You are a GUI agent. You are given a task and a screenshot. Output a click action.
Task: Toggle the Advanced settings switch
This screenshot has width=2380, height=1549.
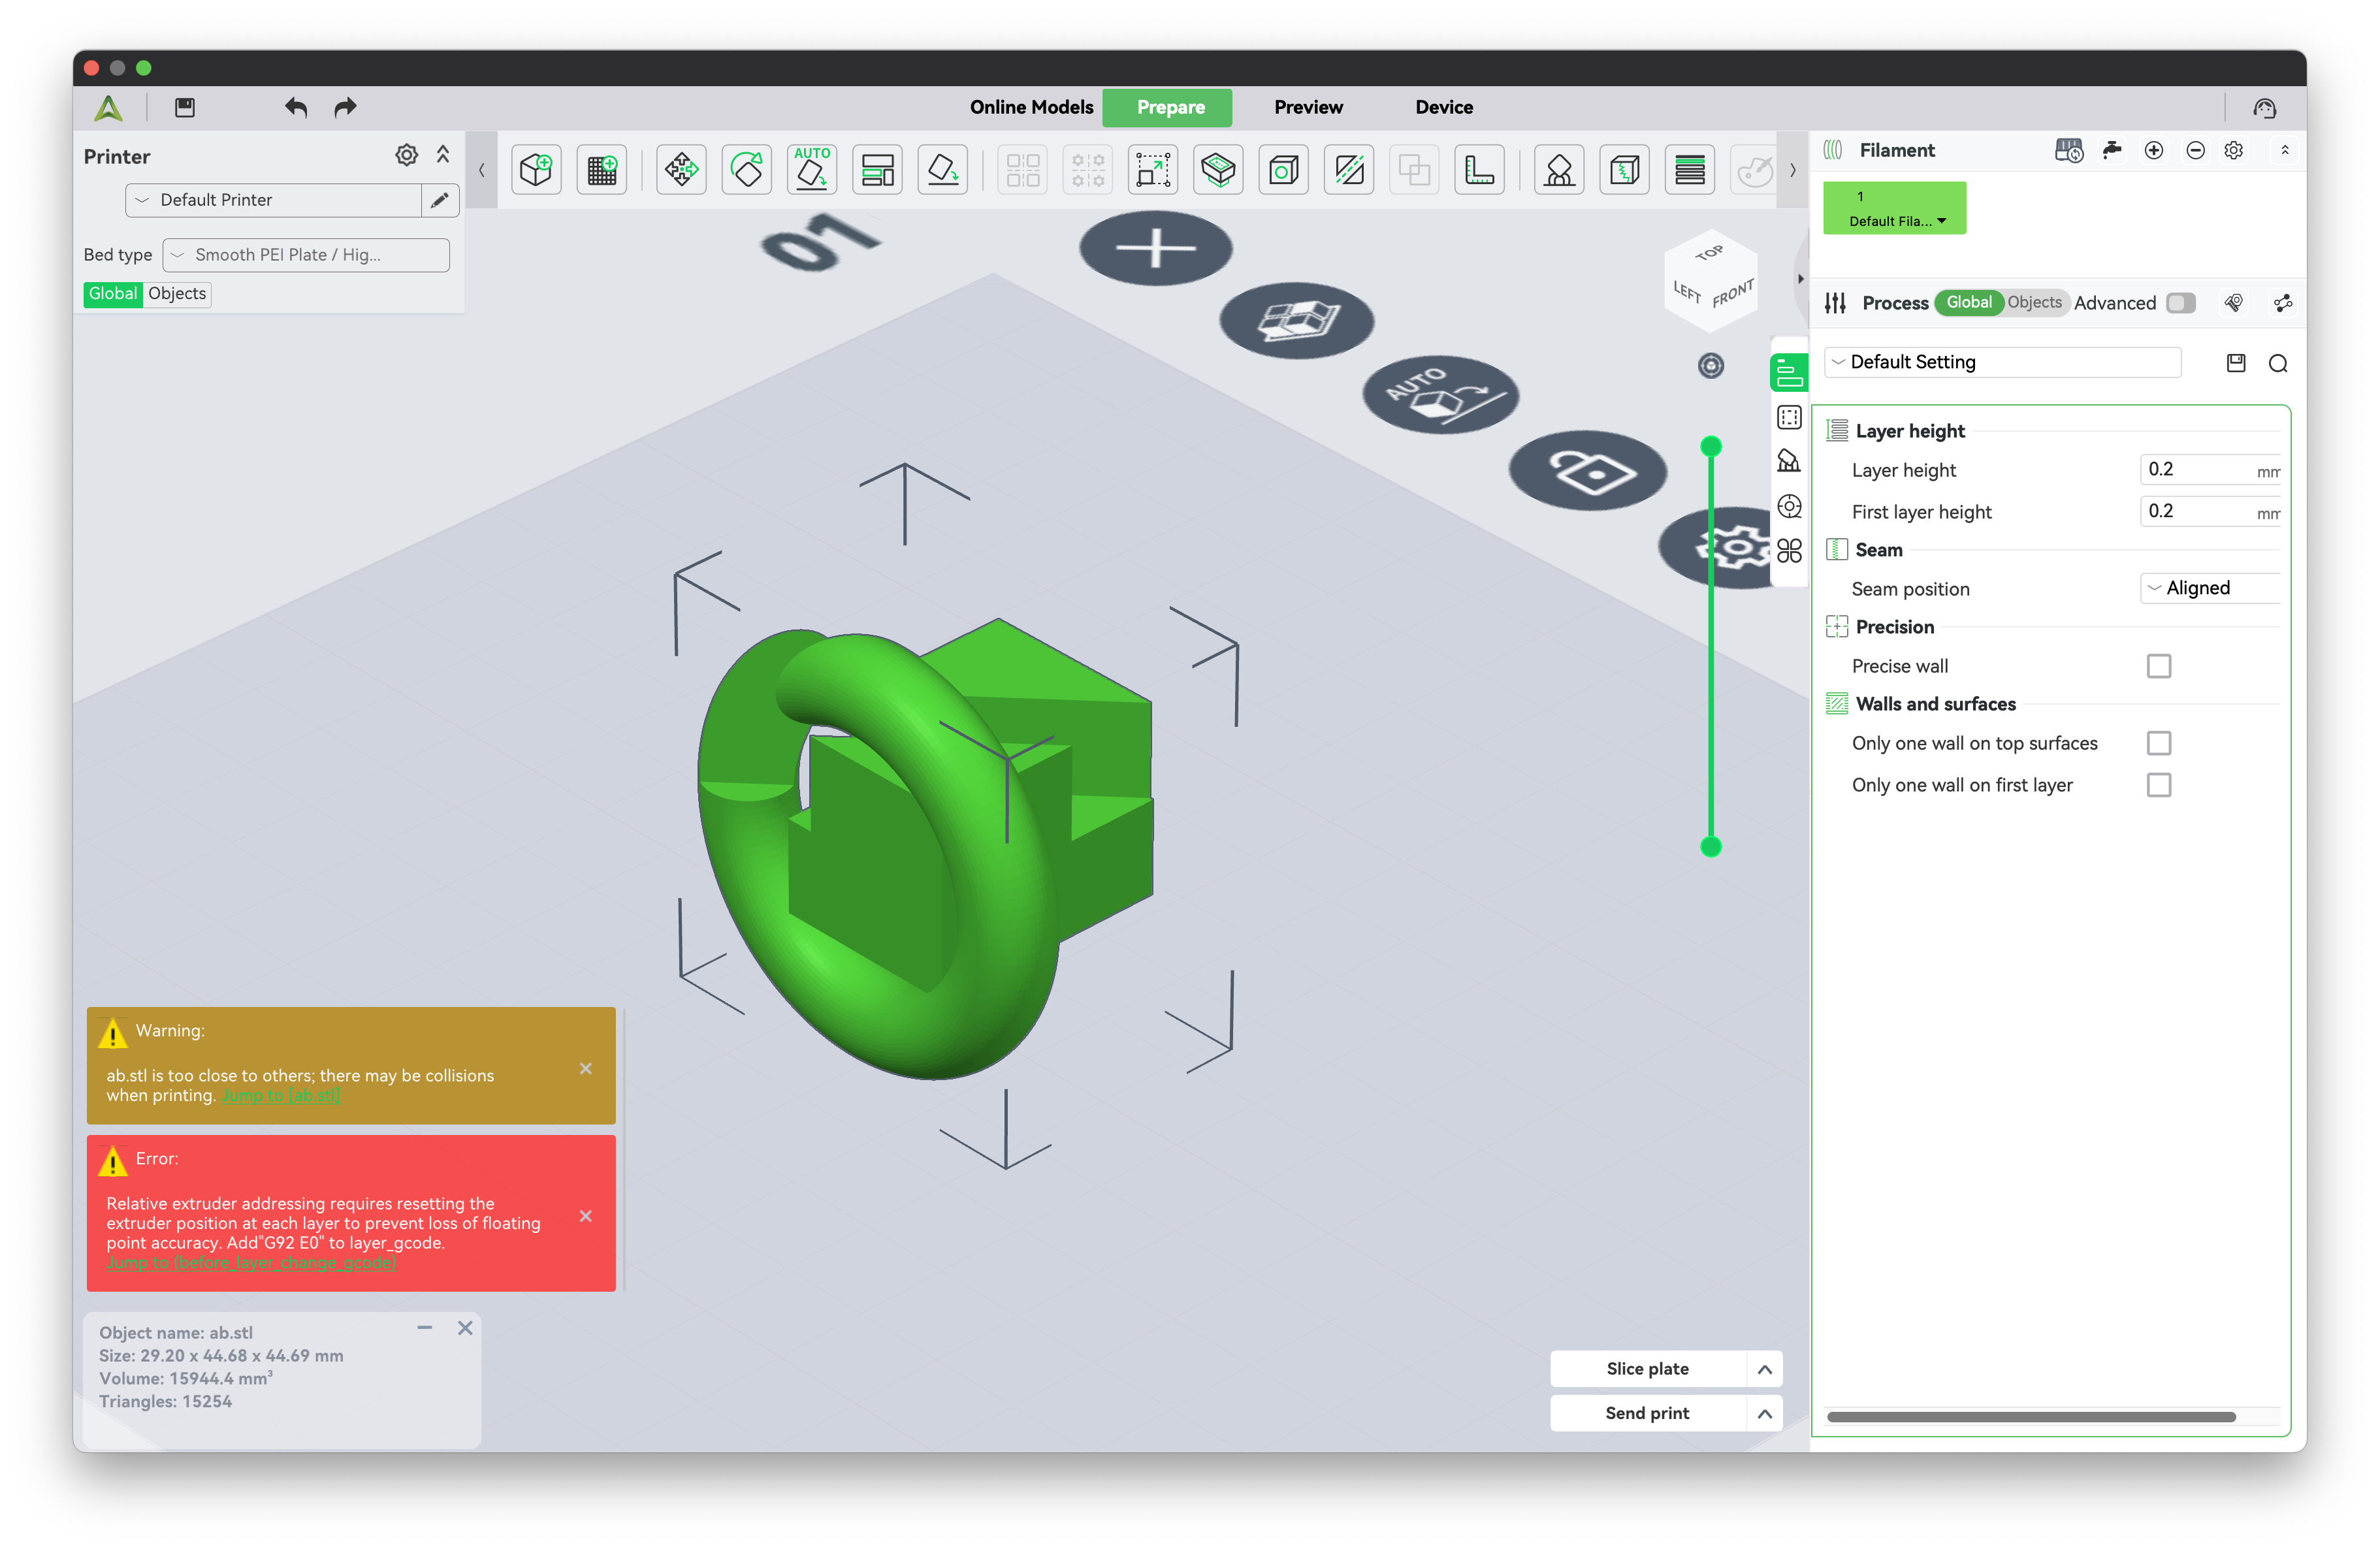tap(2181, 303)
